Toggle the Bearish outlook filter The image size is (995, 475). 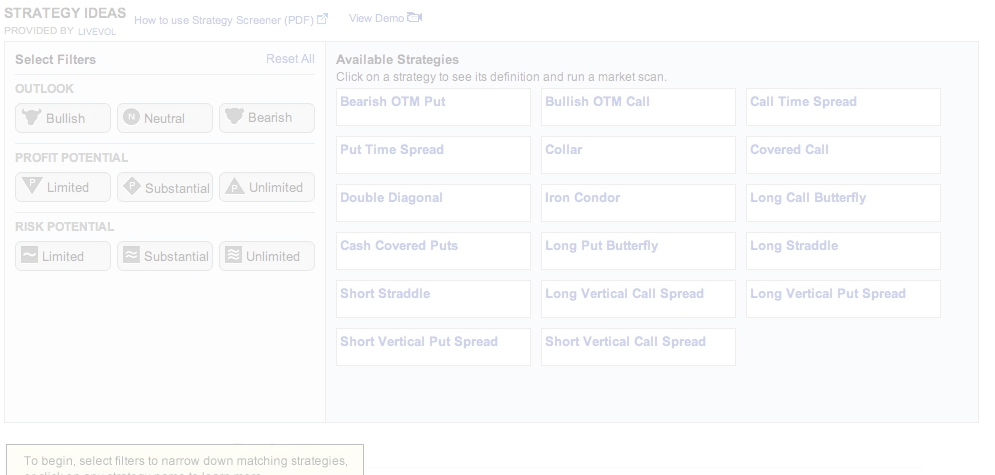[267, 118]
